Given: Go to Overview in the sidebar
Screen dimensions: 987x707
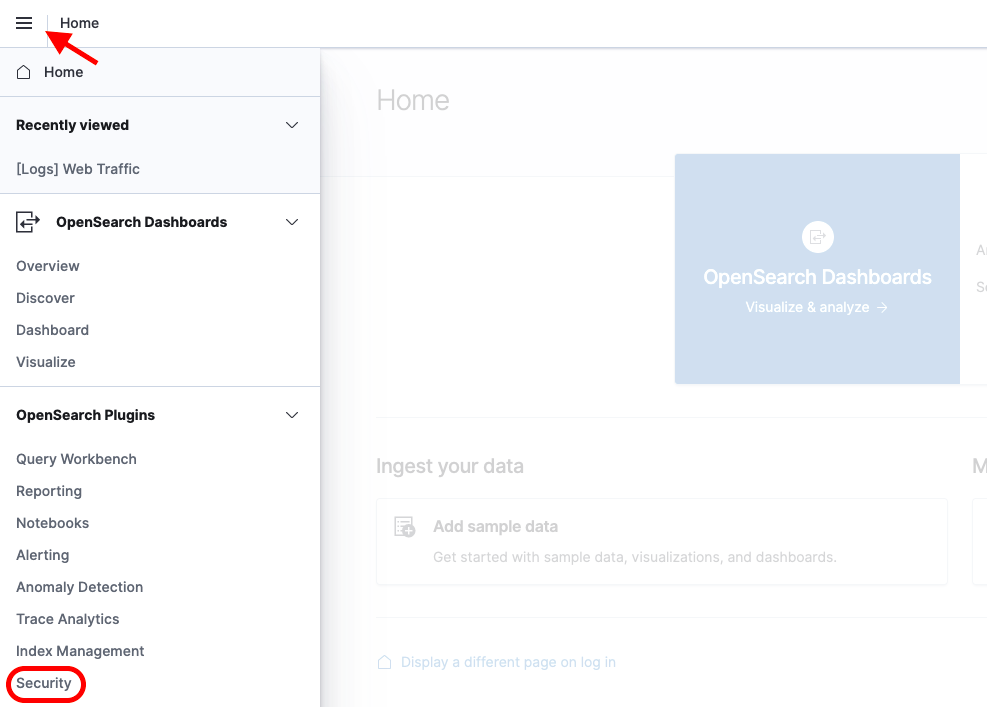Looking at the screenshot, I should point(48,266).
